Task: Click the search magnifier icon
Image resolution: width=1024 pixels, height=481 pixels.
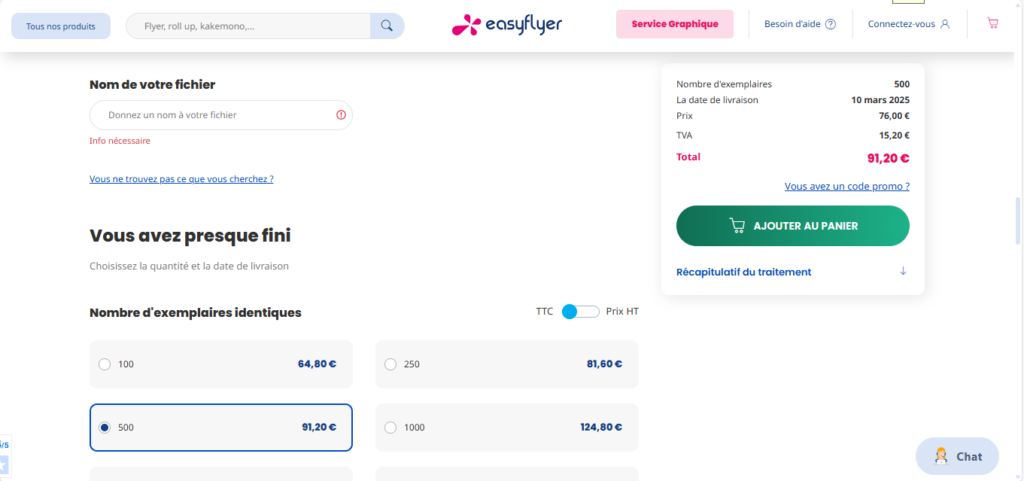Action: point(387,26)
